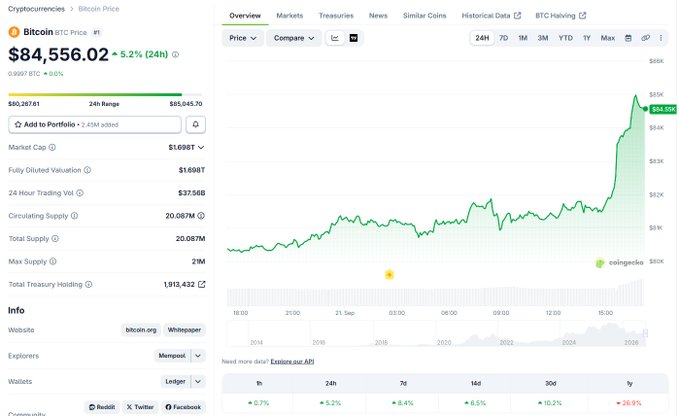
Task: Open the Historical Data tab
Action: click(491, 16)
